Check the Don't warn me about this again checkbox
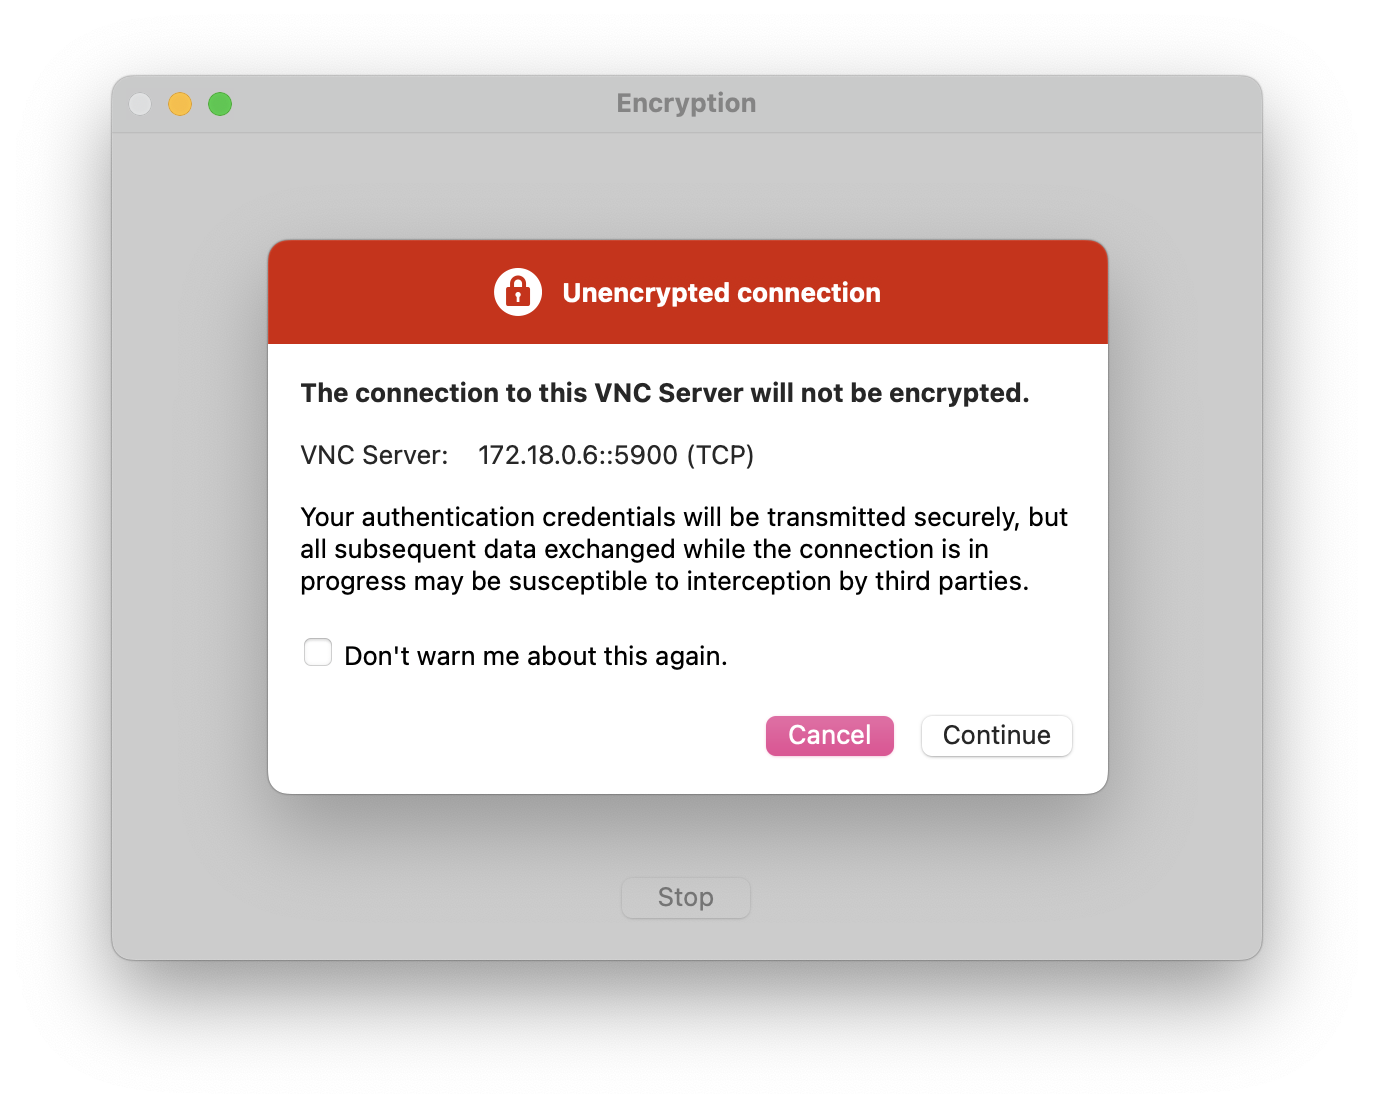 coord(317,651)
